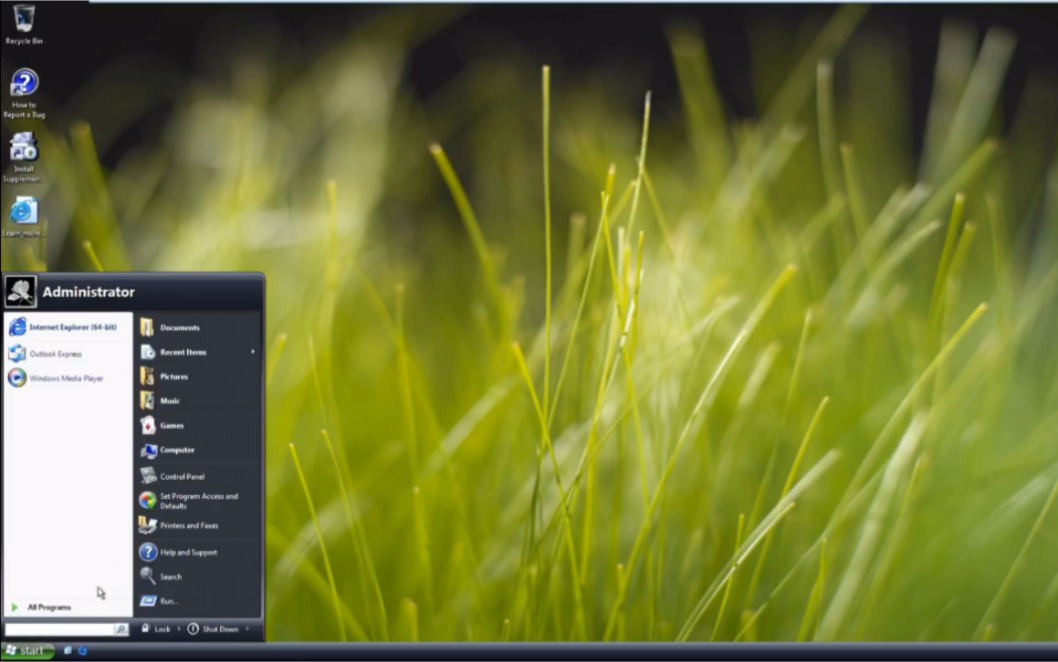Click the Internet Explorer quick launch icon
Image resolution: width=1058 pixels, height=662 pixels.
tap(82, 651)
